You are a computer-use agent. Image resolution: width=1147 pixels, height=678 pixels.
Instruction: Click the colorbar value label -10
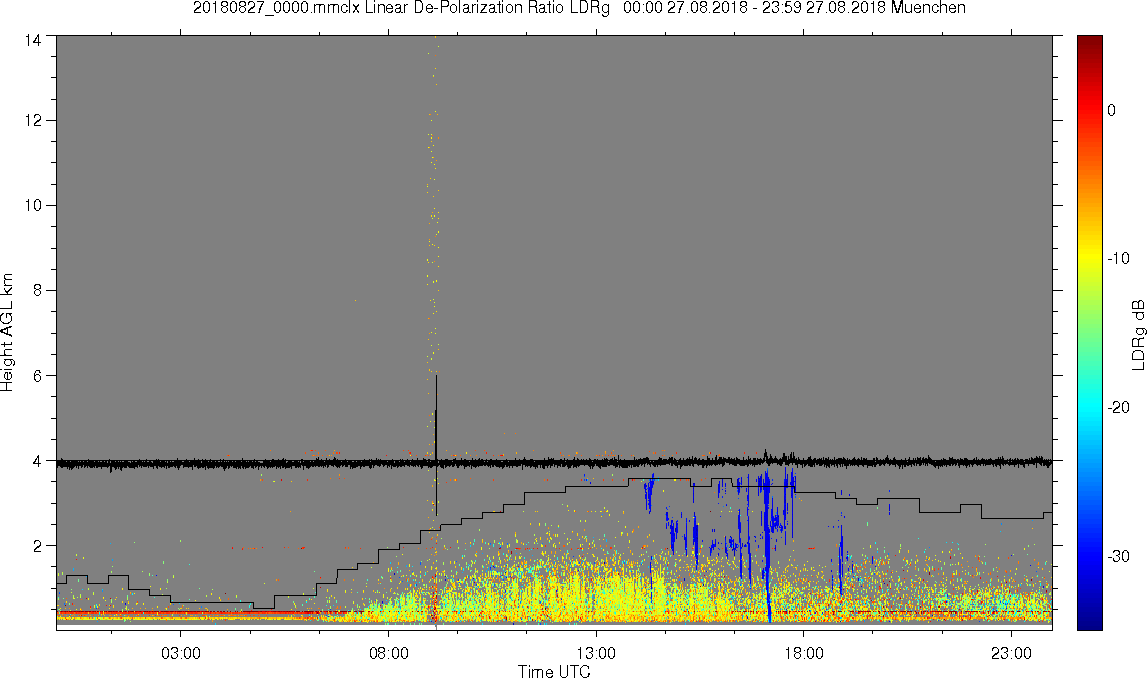click(1118, 258)
